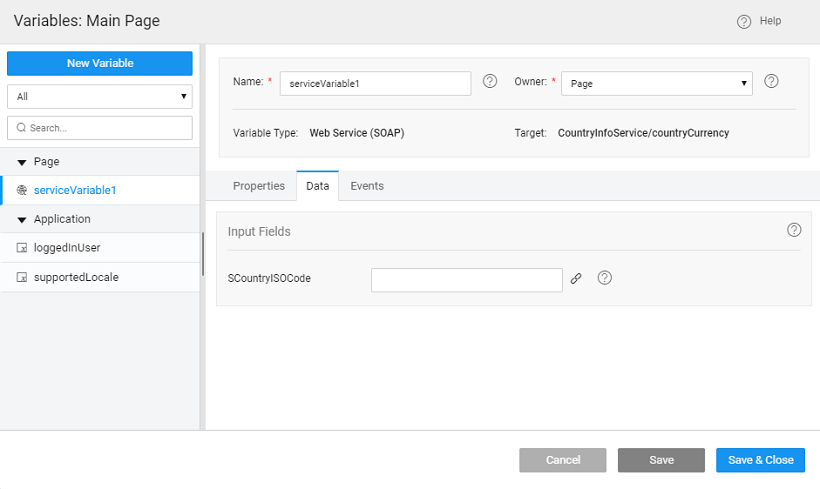Image resolution: width=820 pixels, height=489 pixels.
Task: Click the New Variable button
Action: click(100, 63)
